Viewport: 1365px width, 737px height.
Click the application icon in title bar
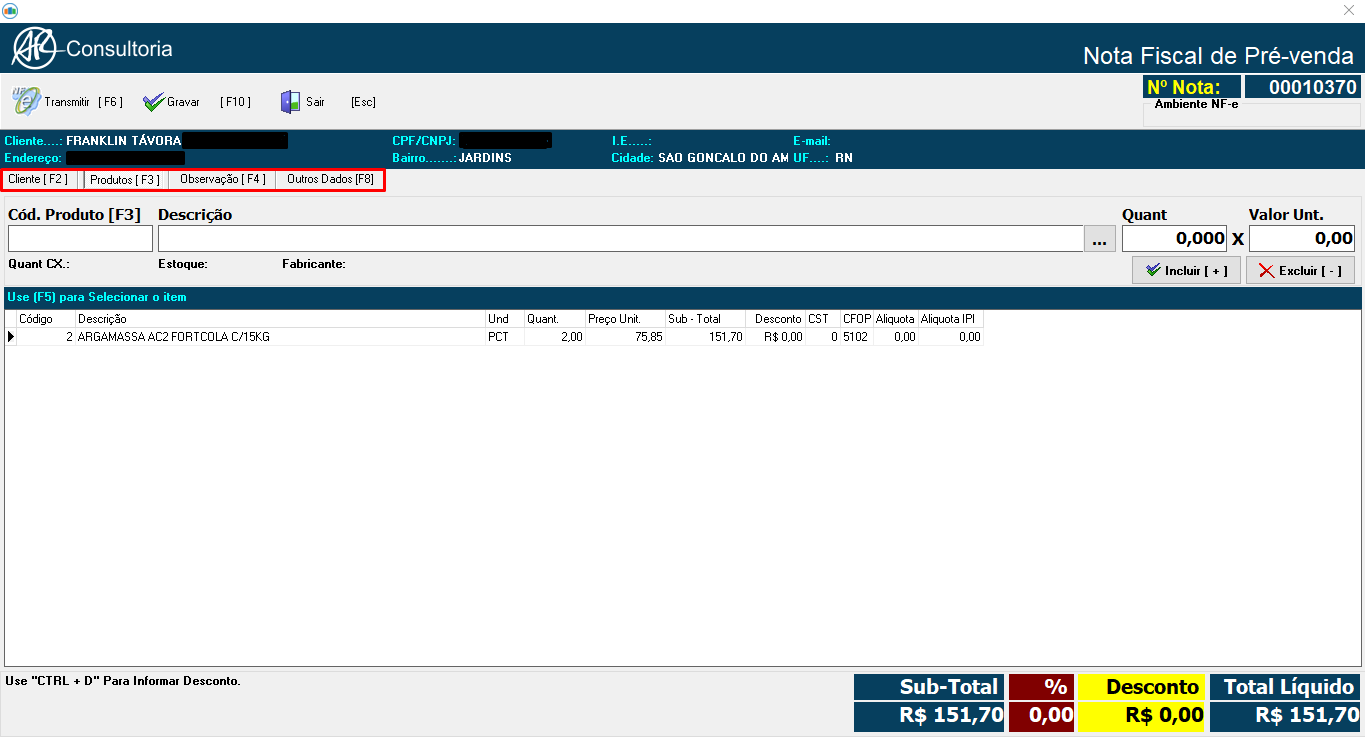(9, 9)
